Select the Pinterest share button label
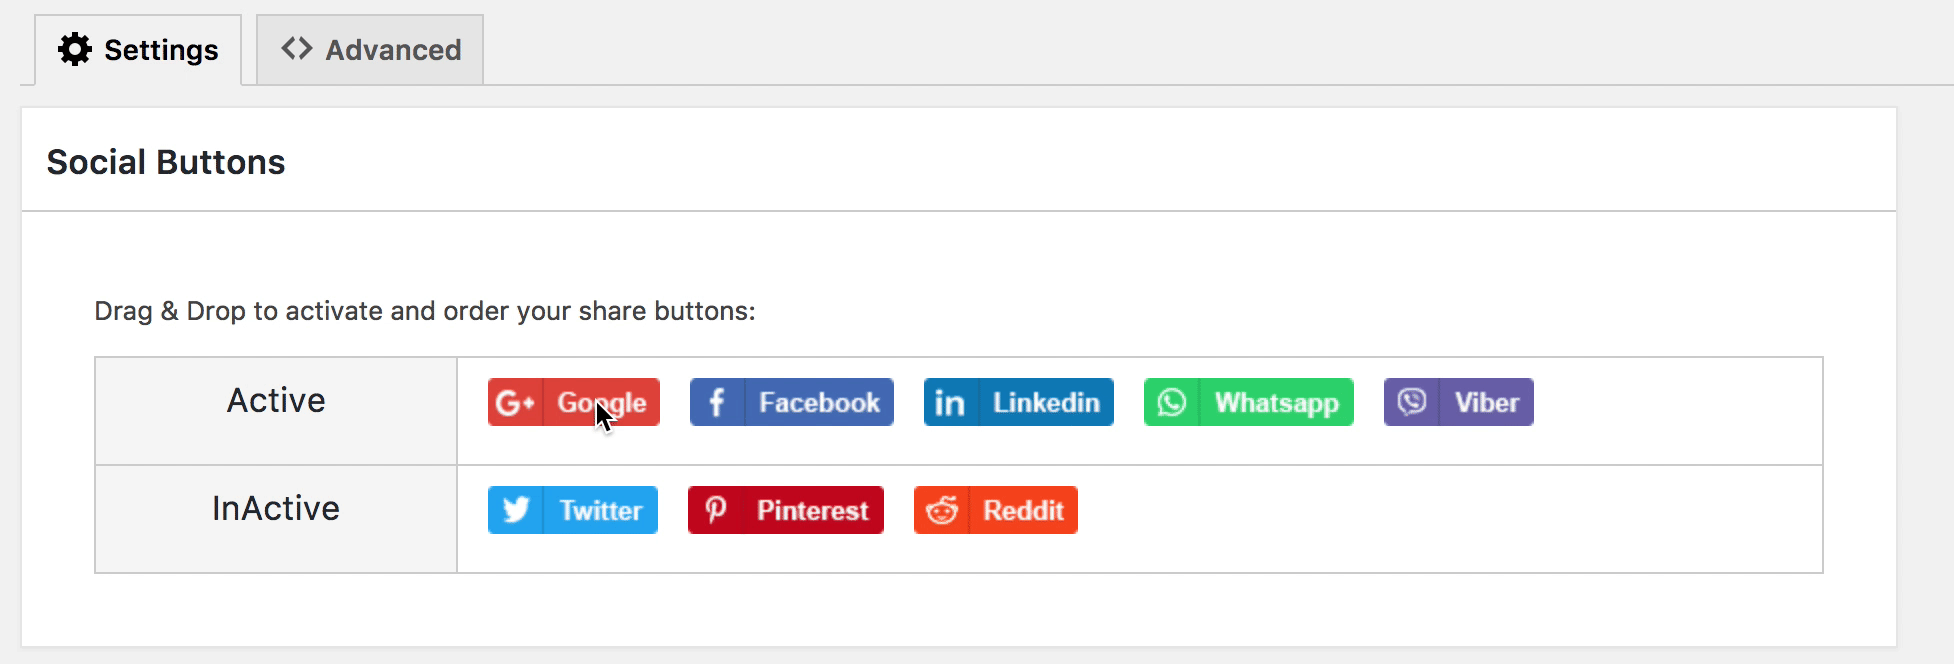The image size is (1954, 664). pos(812,511)
